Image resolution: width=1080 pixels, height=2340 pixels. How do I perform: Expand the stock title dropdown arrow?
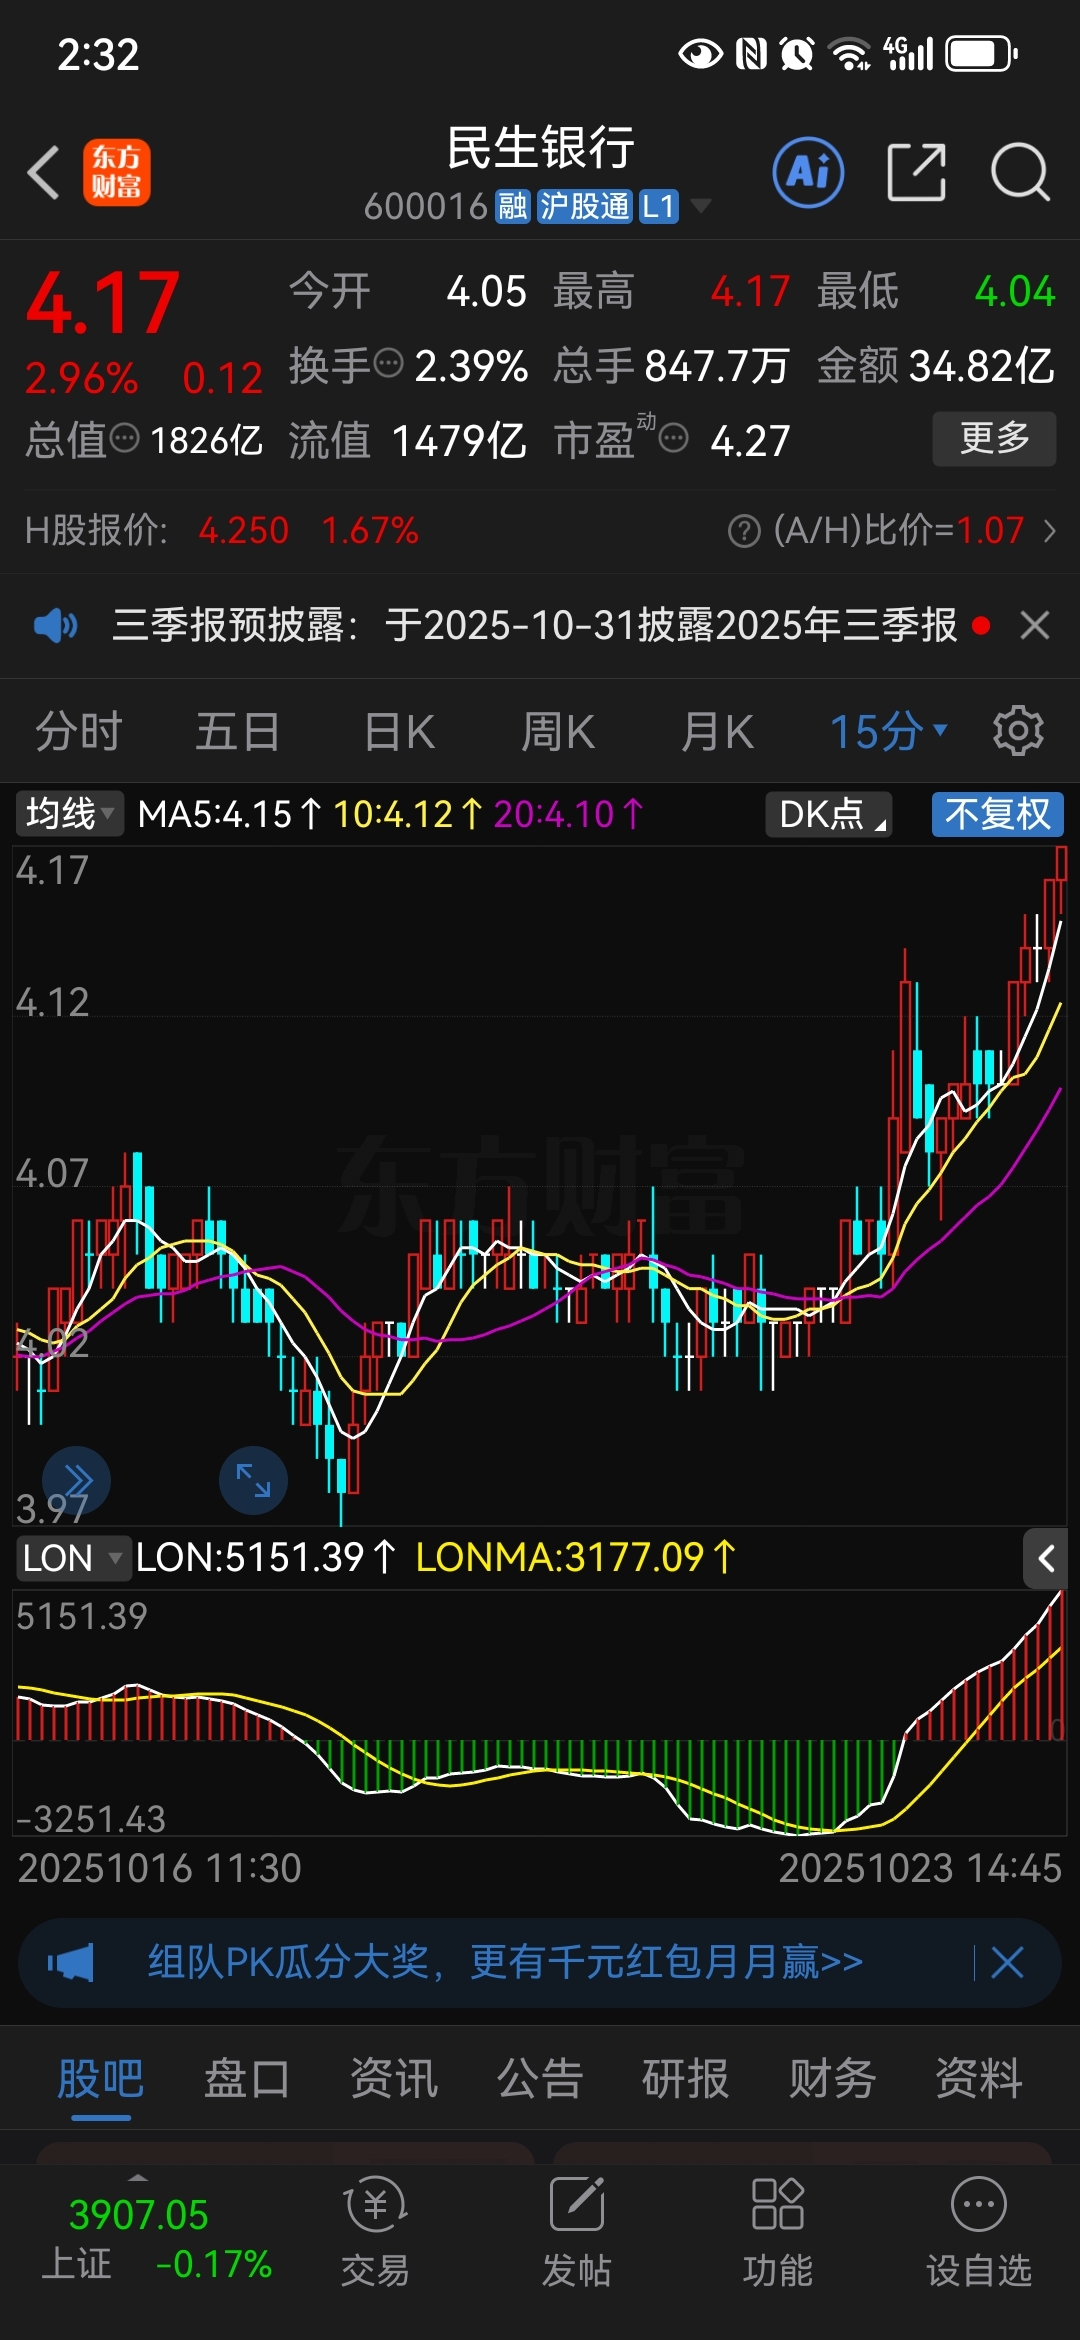(x=701, y=207)
